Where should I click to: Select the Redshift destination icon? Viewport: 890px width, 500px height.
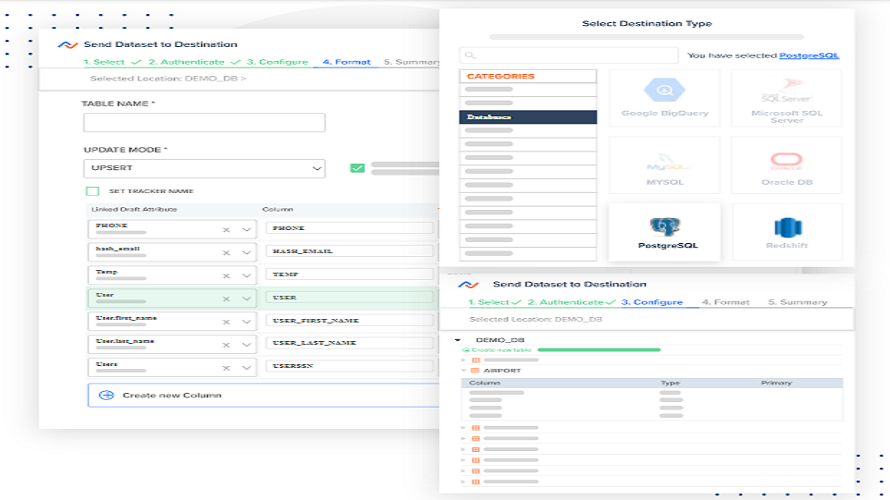tap(787, 228)
